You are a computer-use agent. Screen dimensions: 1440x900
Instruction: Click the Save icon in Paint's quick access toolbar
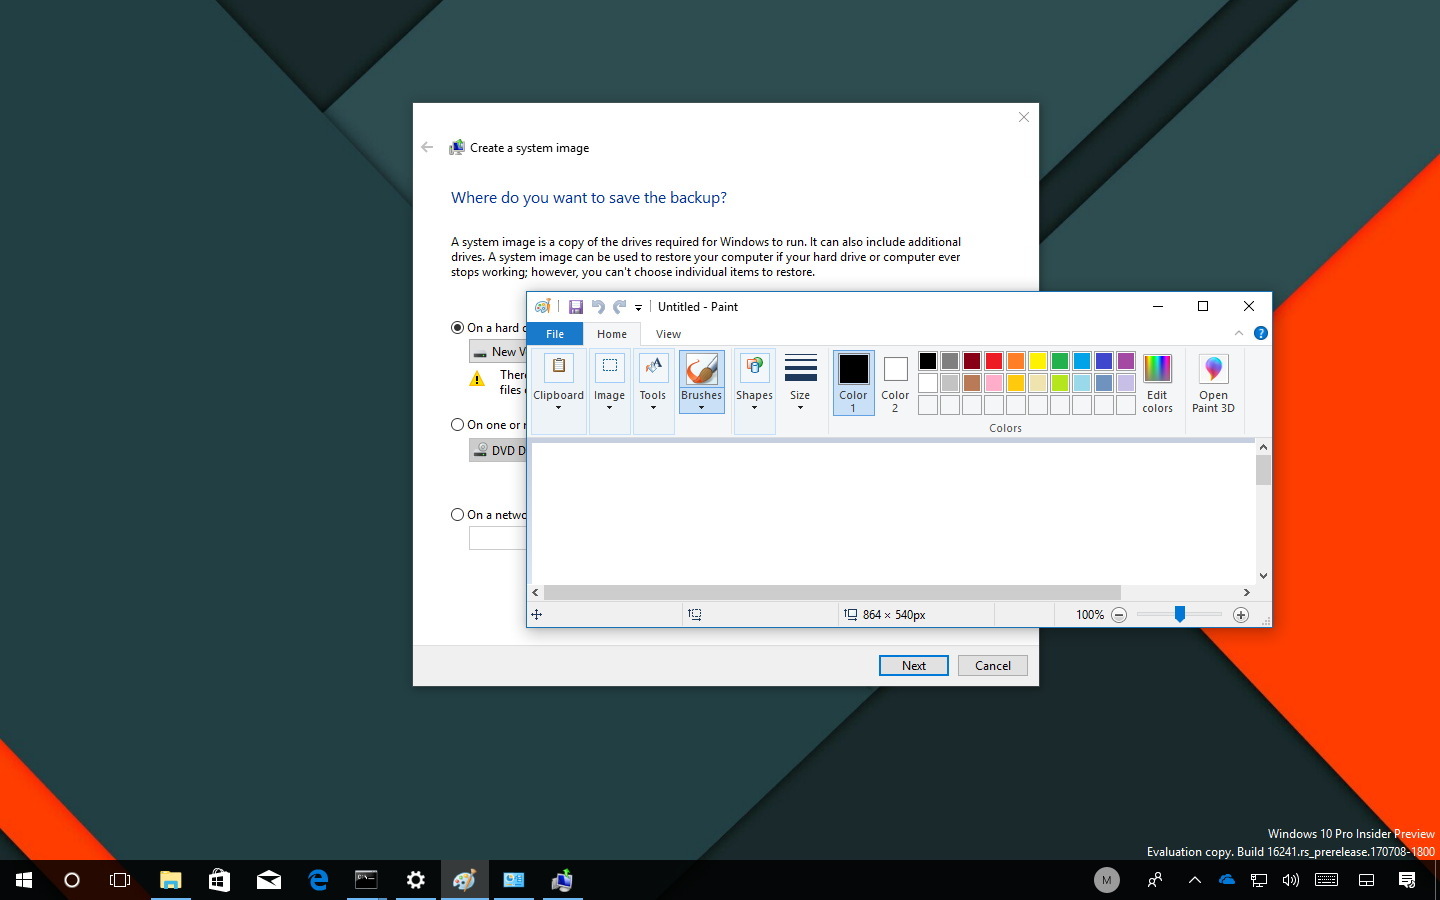575,307
